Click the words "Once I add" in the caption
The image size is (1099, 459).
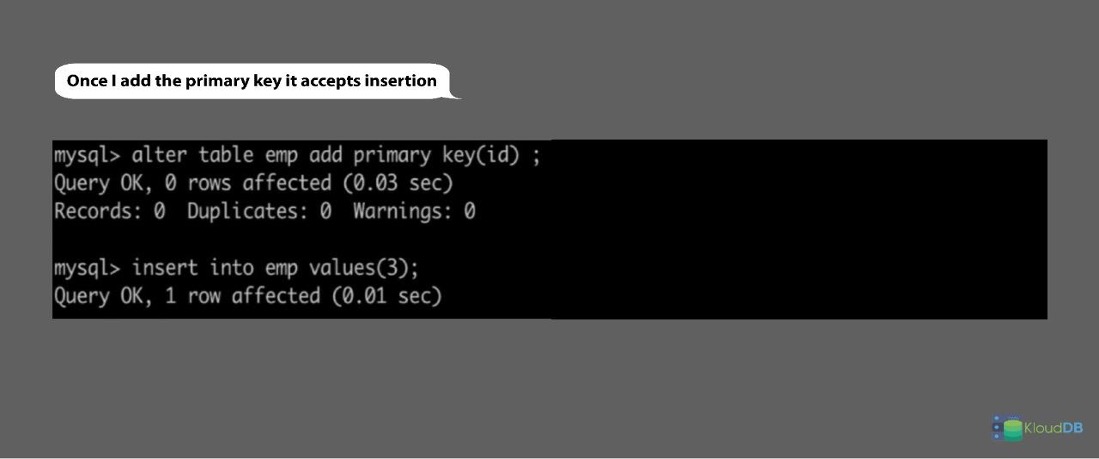coord(107,80)
